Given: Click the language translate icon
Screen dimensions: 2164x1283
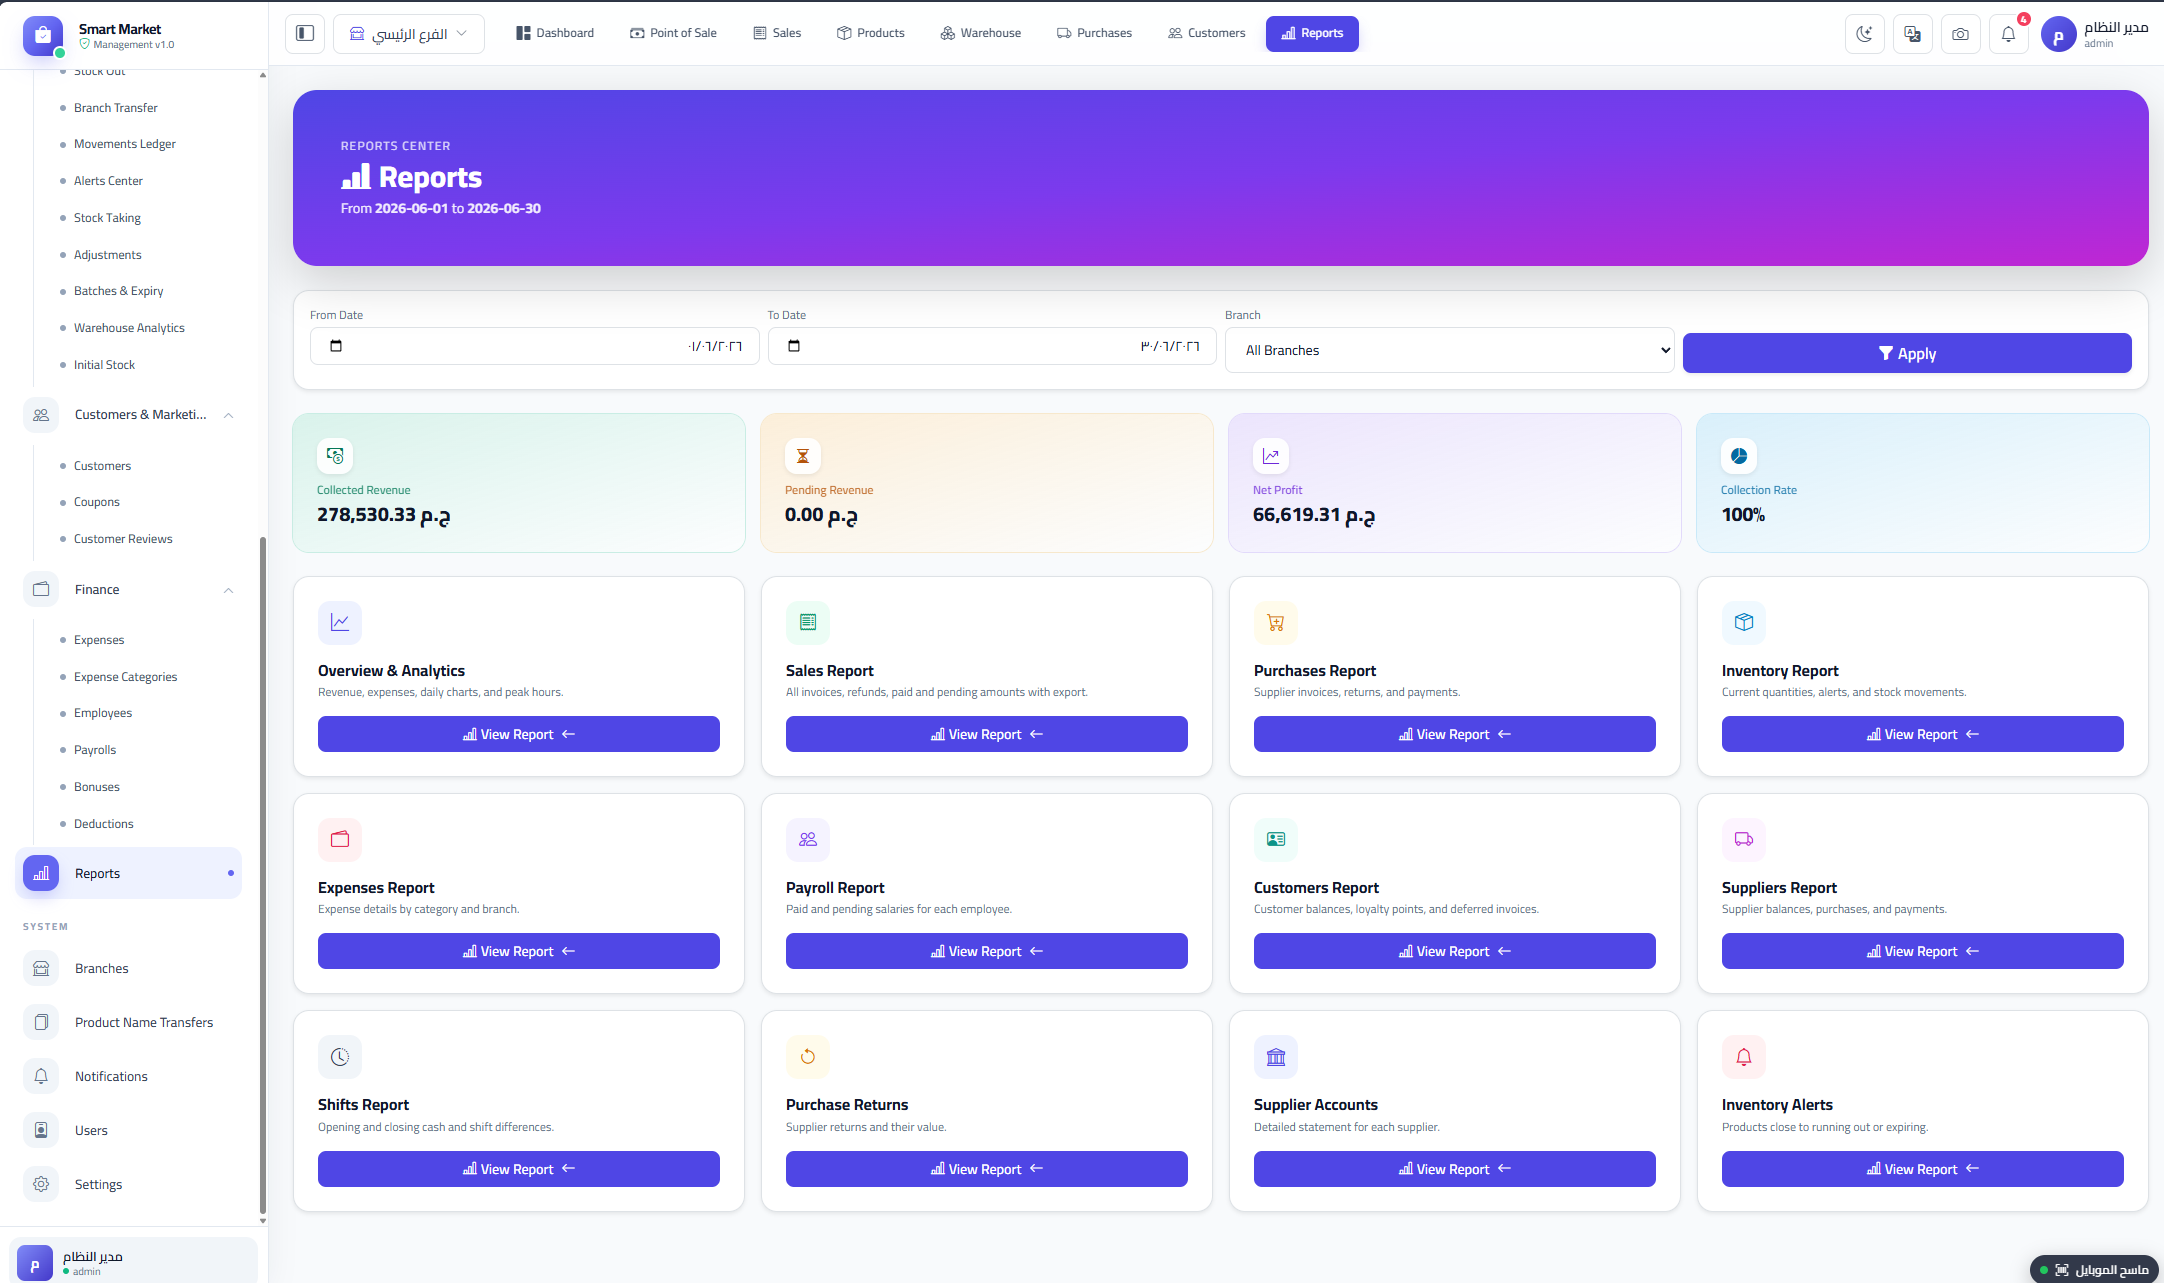Looking at the screenshot, I should (x=1912, y=34).
